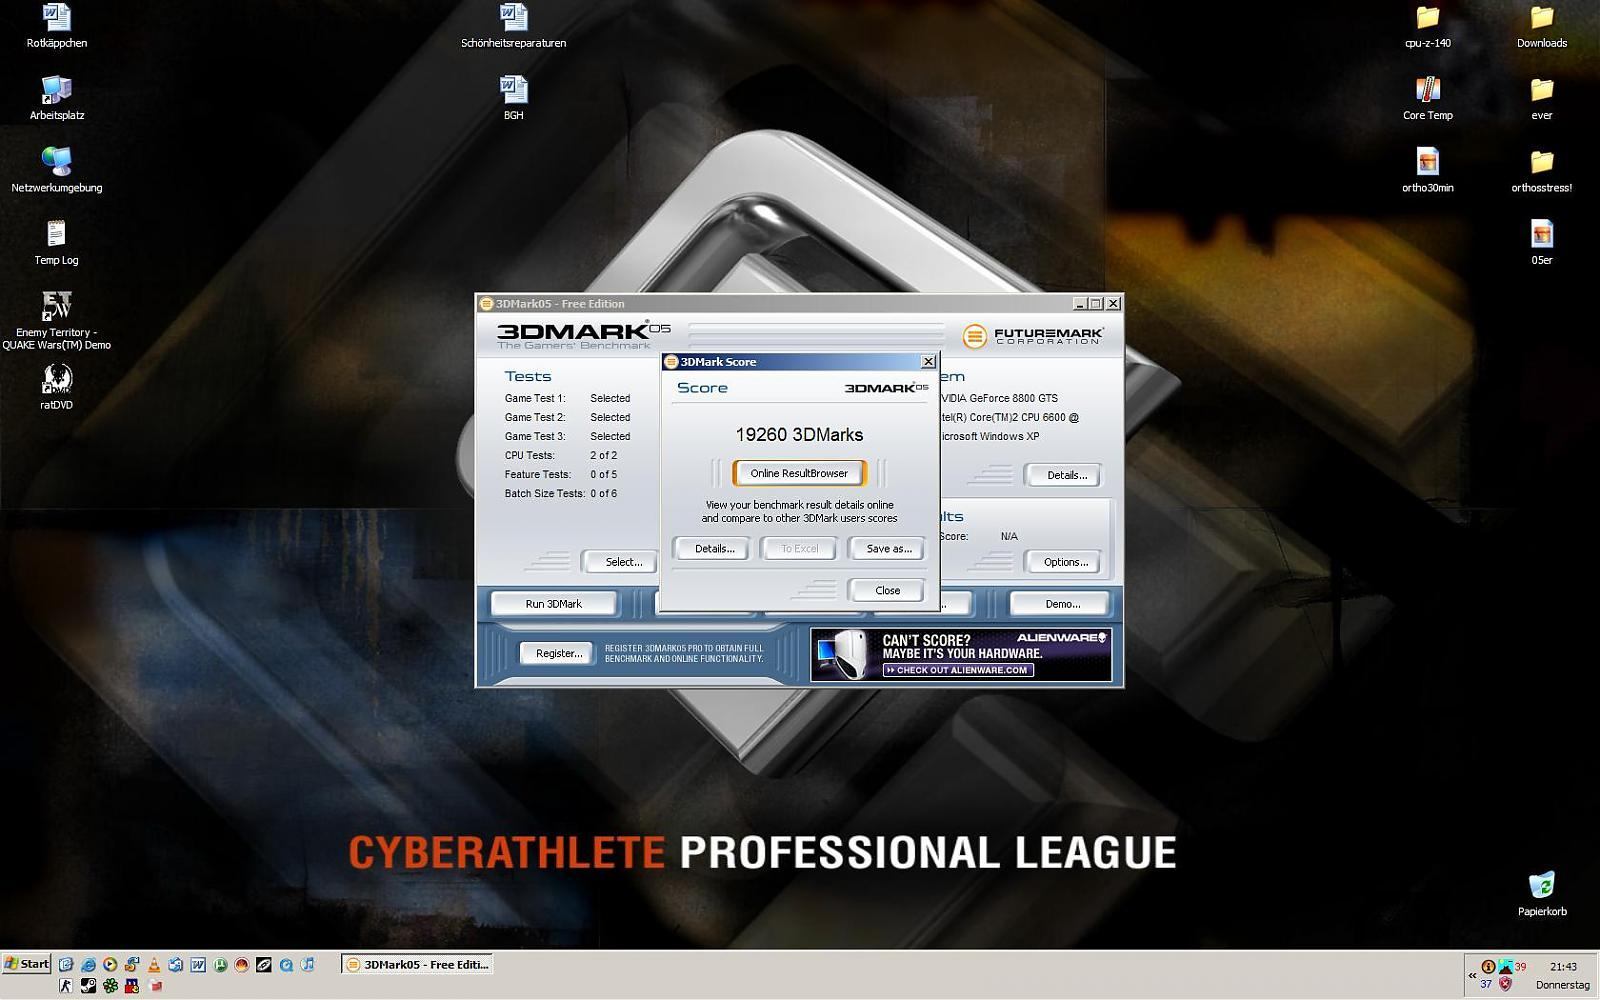Viewport: 1600px width, 1000px height.
Task: Launch VLC media player from quick launch
Action: tap(154, 965)
